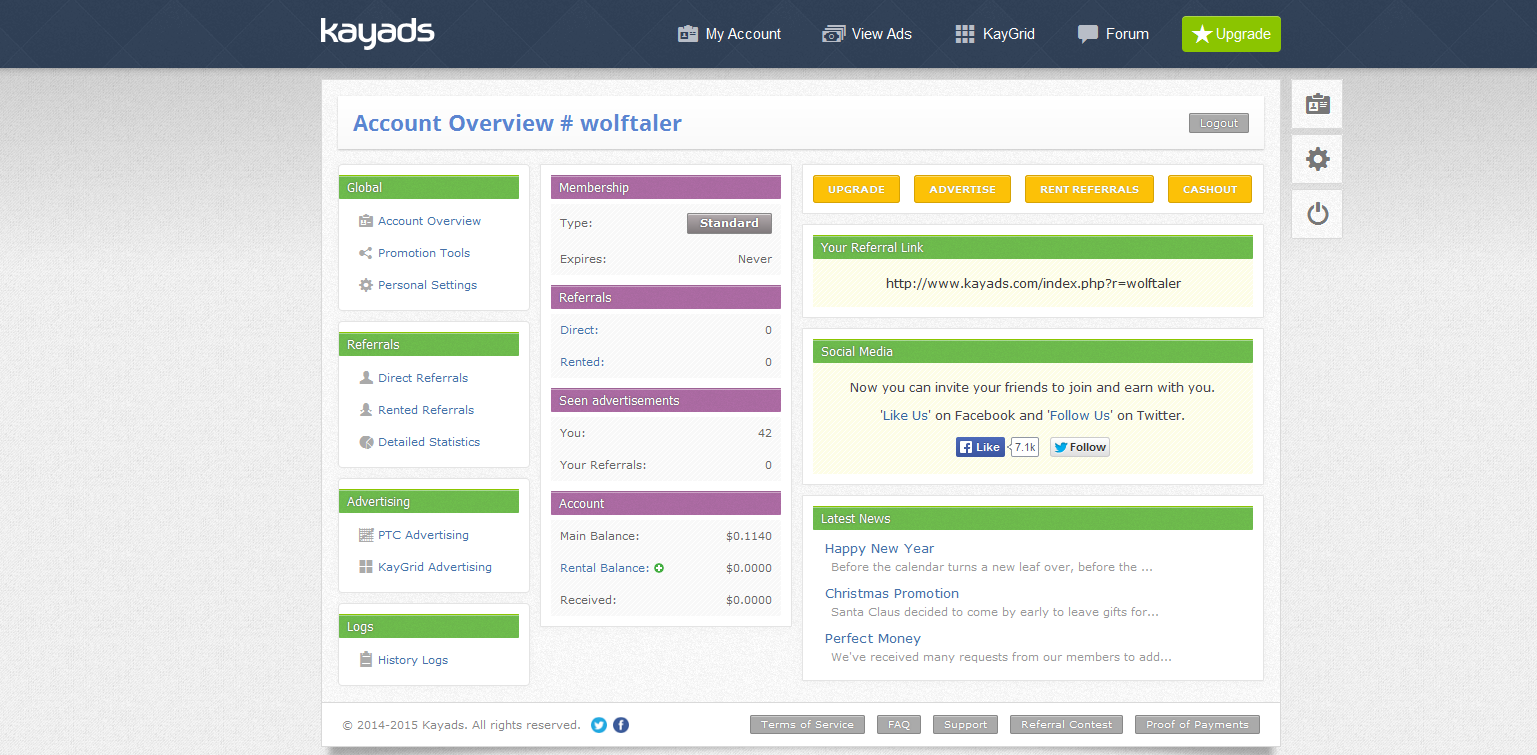
Task: Open Forum in top navigation
Action: coord(1113,34)
